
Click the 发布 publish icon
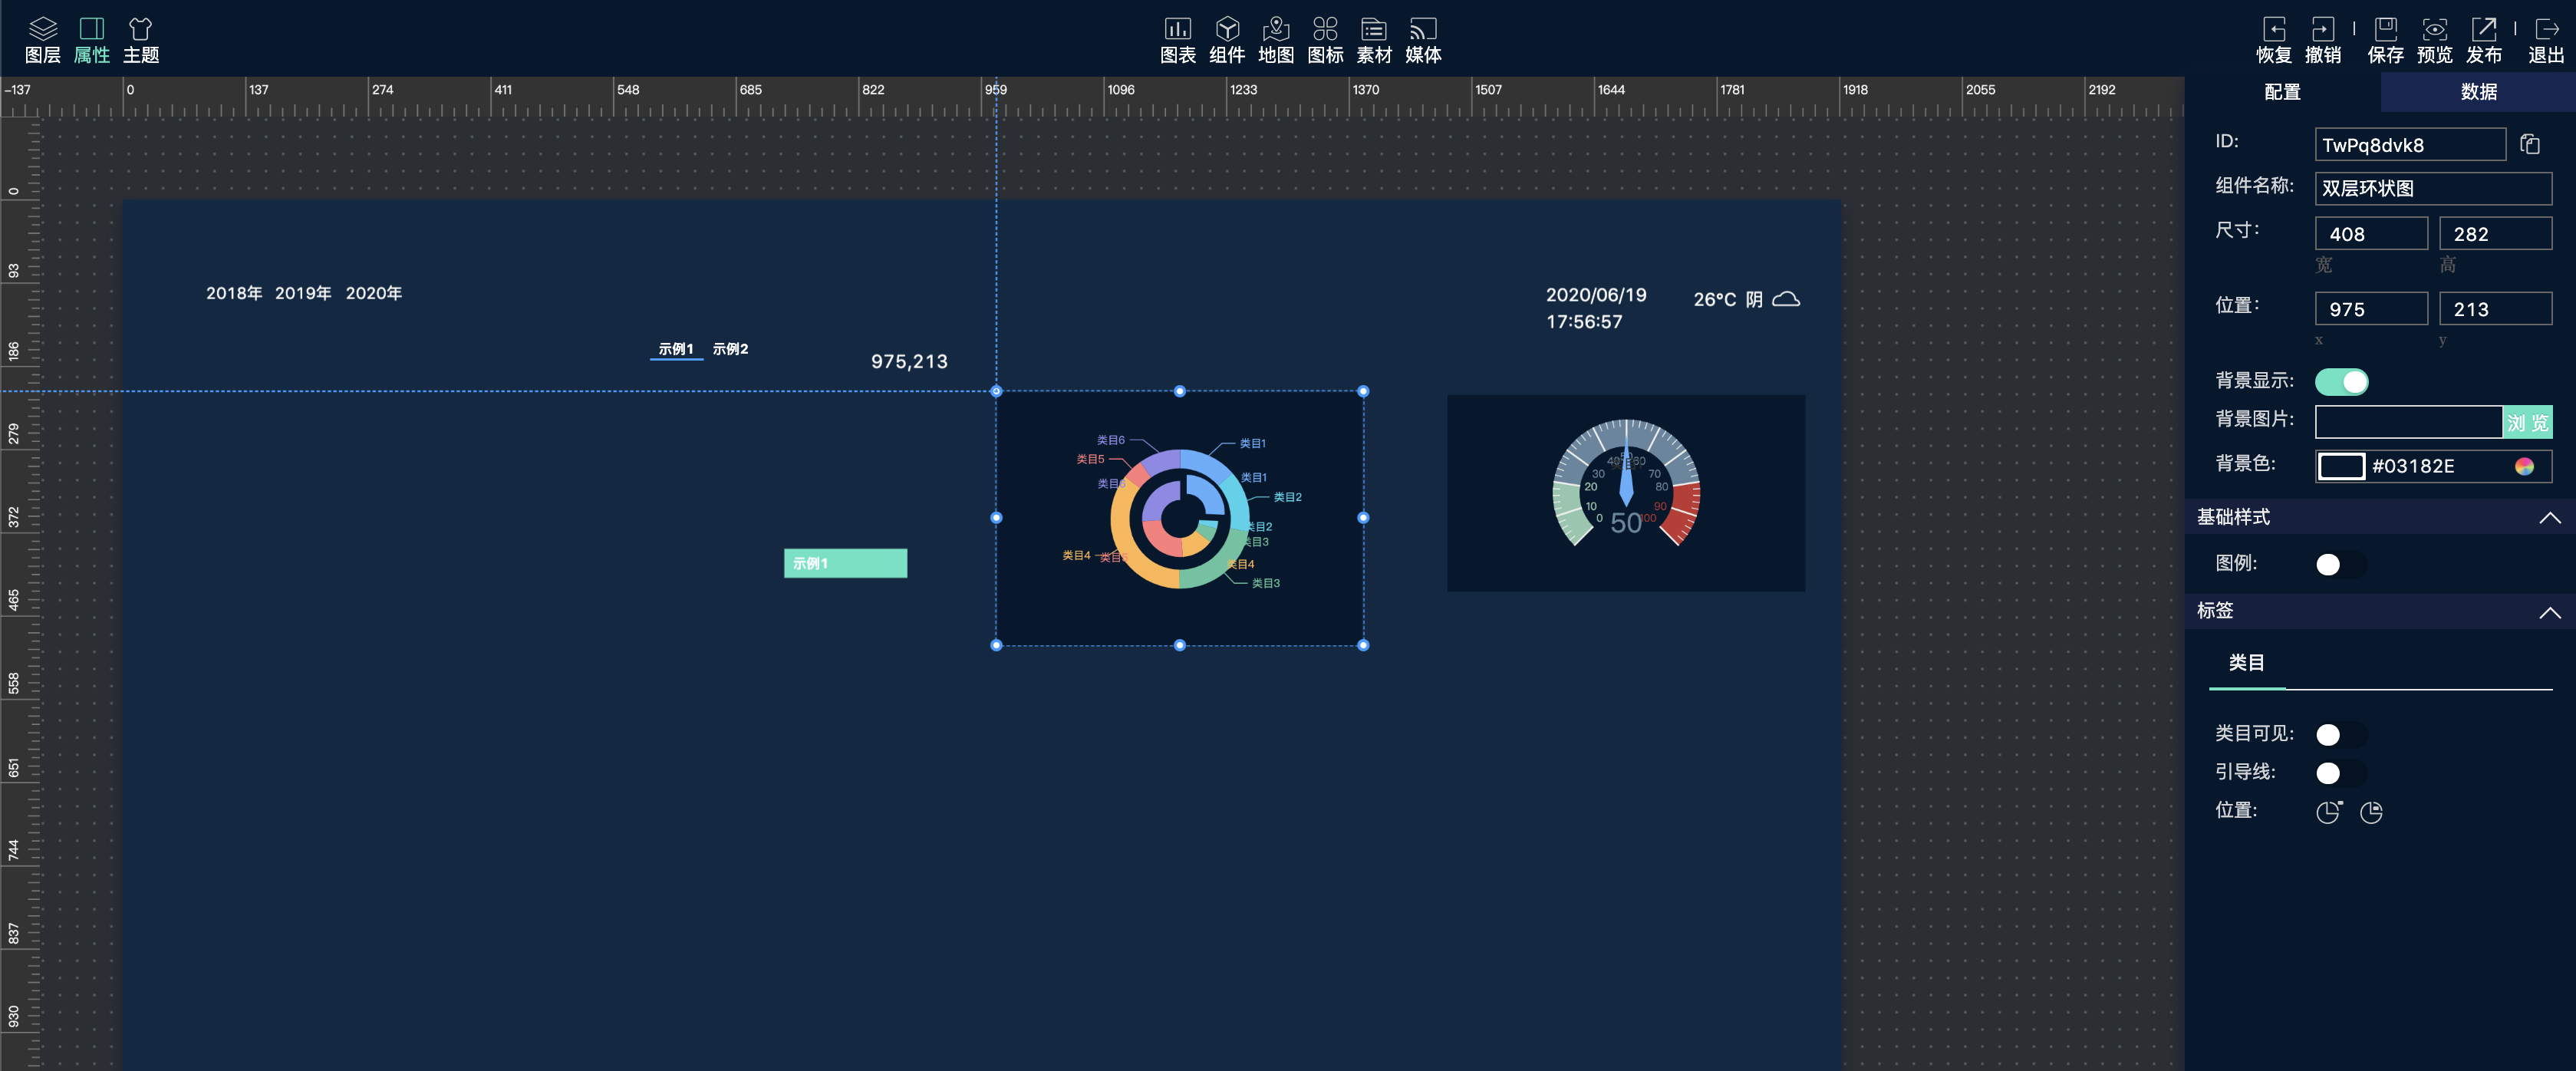pos(2483,40)
